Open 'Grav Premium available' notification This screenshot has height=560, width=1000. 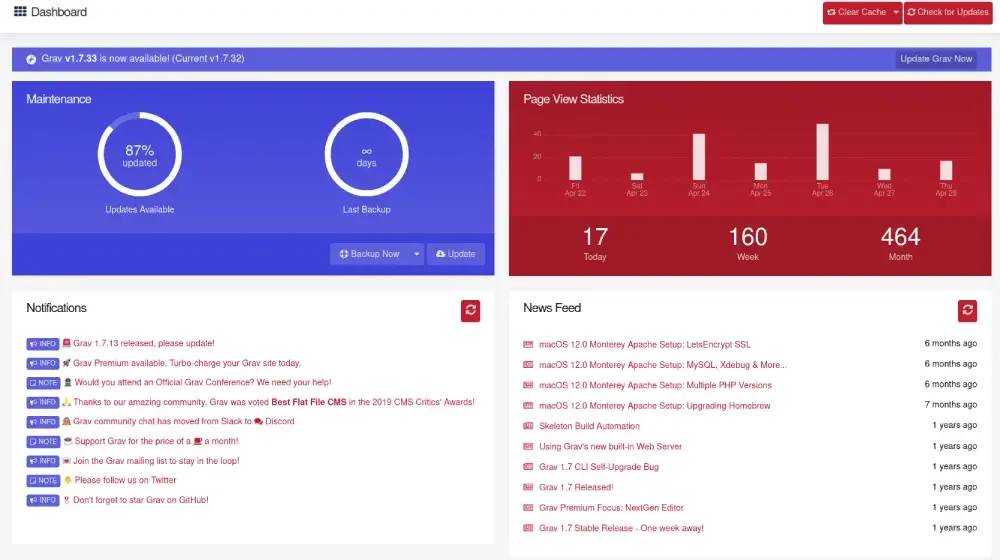pos(187,363)
